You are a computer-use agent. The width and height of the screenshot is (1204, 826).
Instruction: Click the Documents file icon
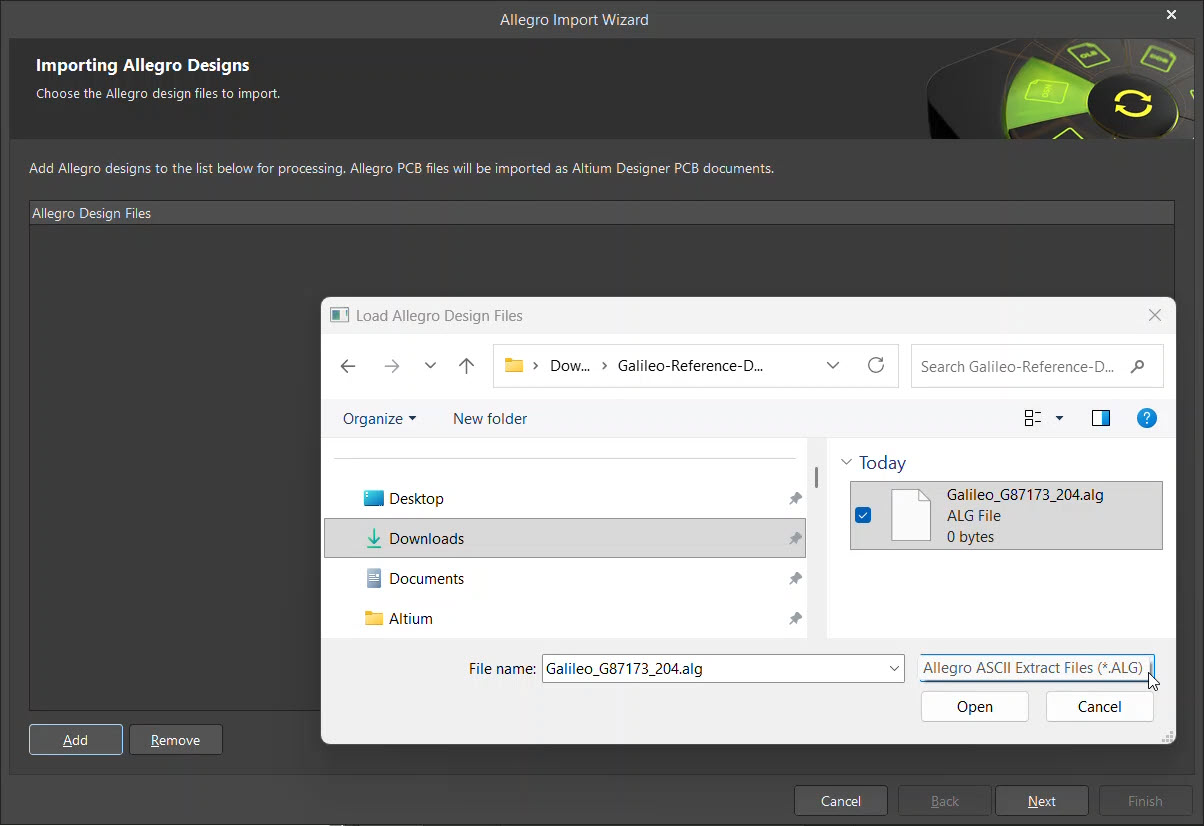click(374, 578)
